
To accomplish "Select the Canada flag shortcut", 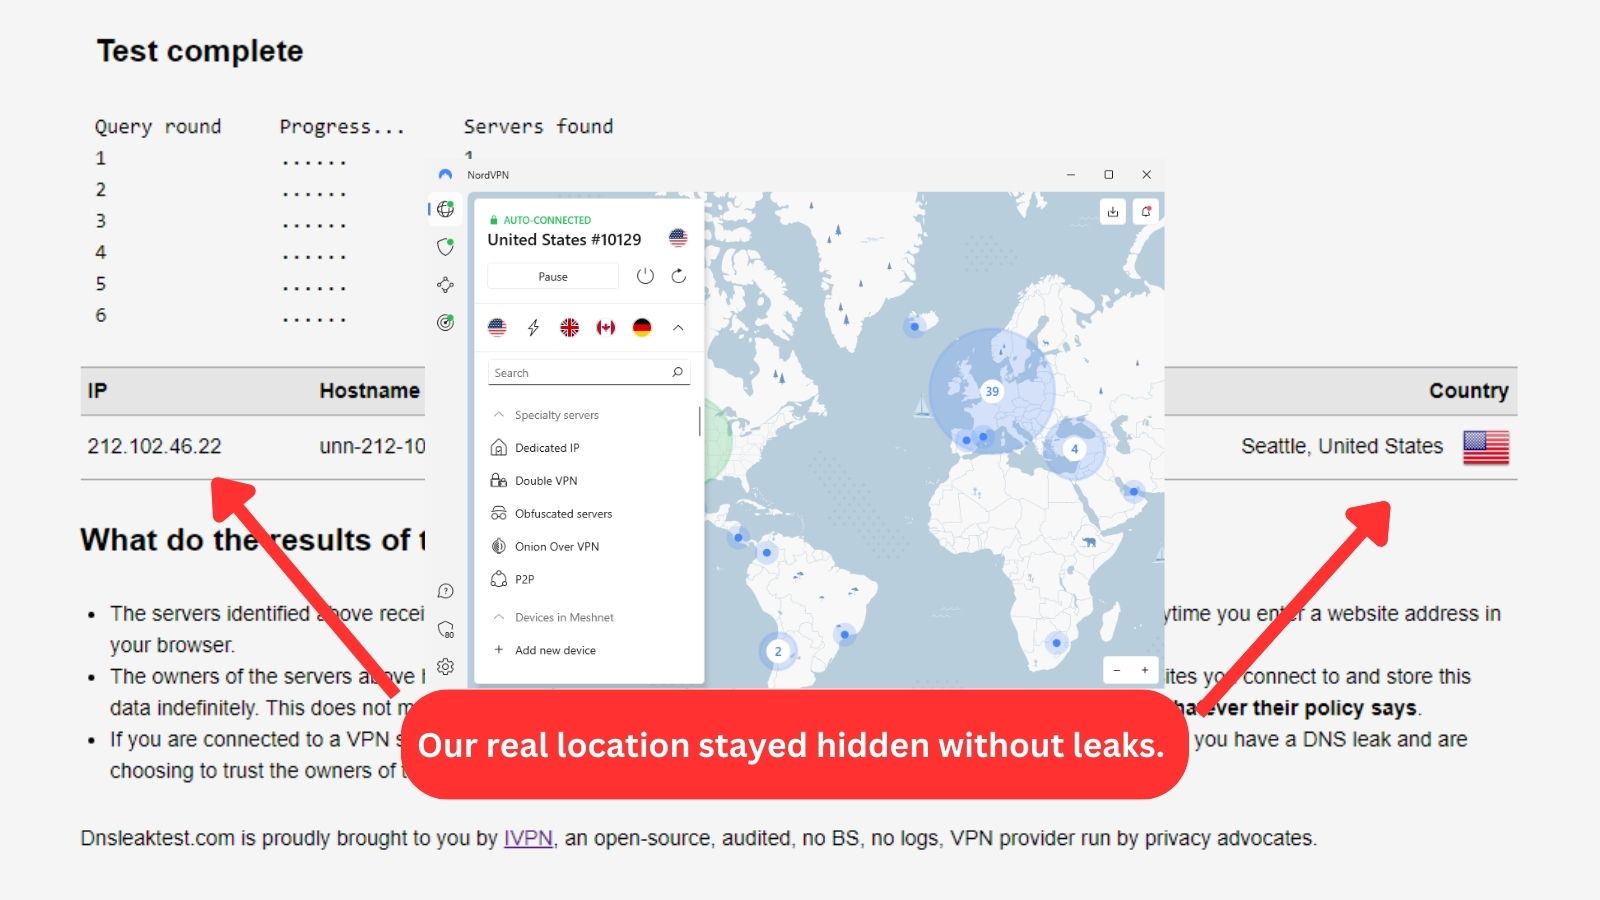I will pyautogui.click(x=606, y=327).
